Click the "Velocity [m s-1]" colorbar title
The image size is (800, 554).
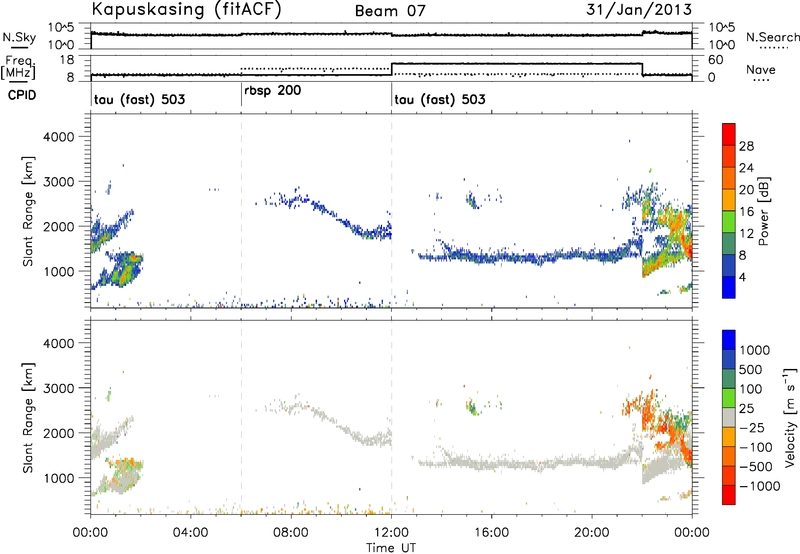790,416
